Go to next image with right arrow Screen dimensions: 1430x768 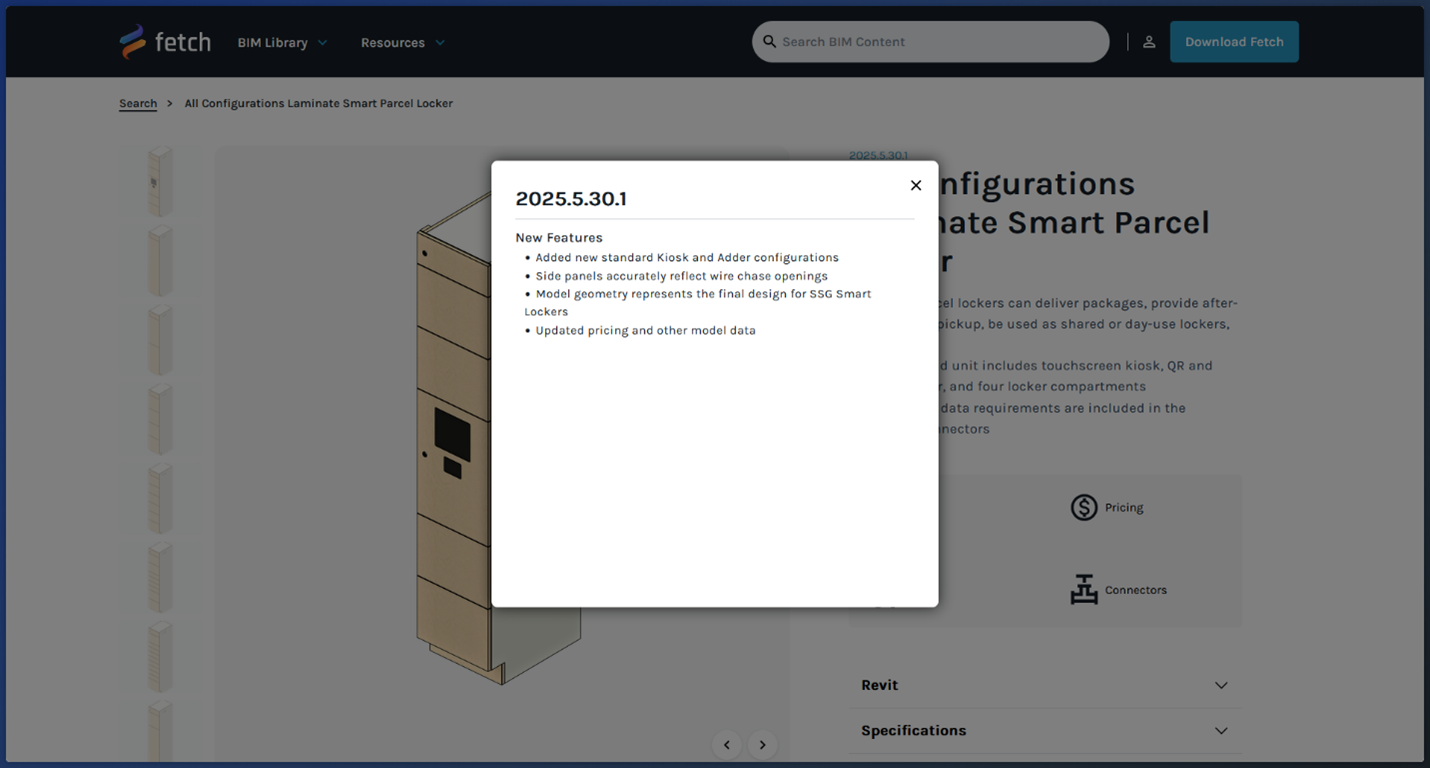coord(762,745)
